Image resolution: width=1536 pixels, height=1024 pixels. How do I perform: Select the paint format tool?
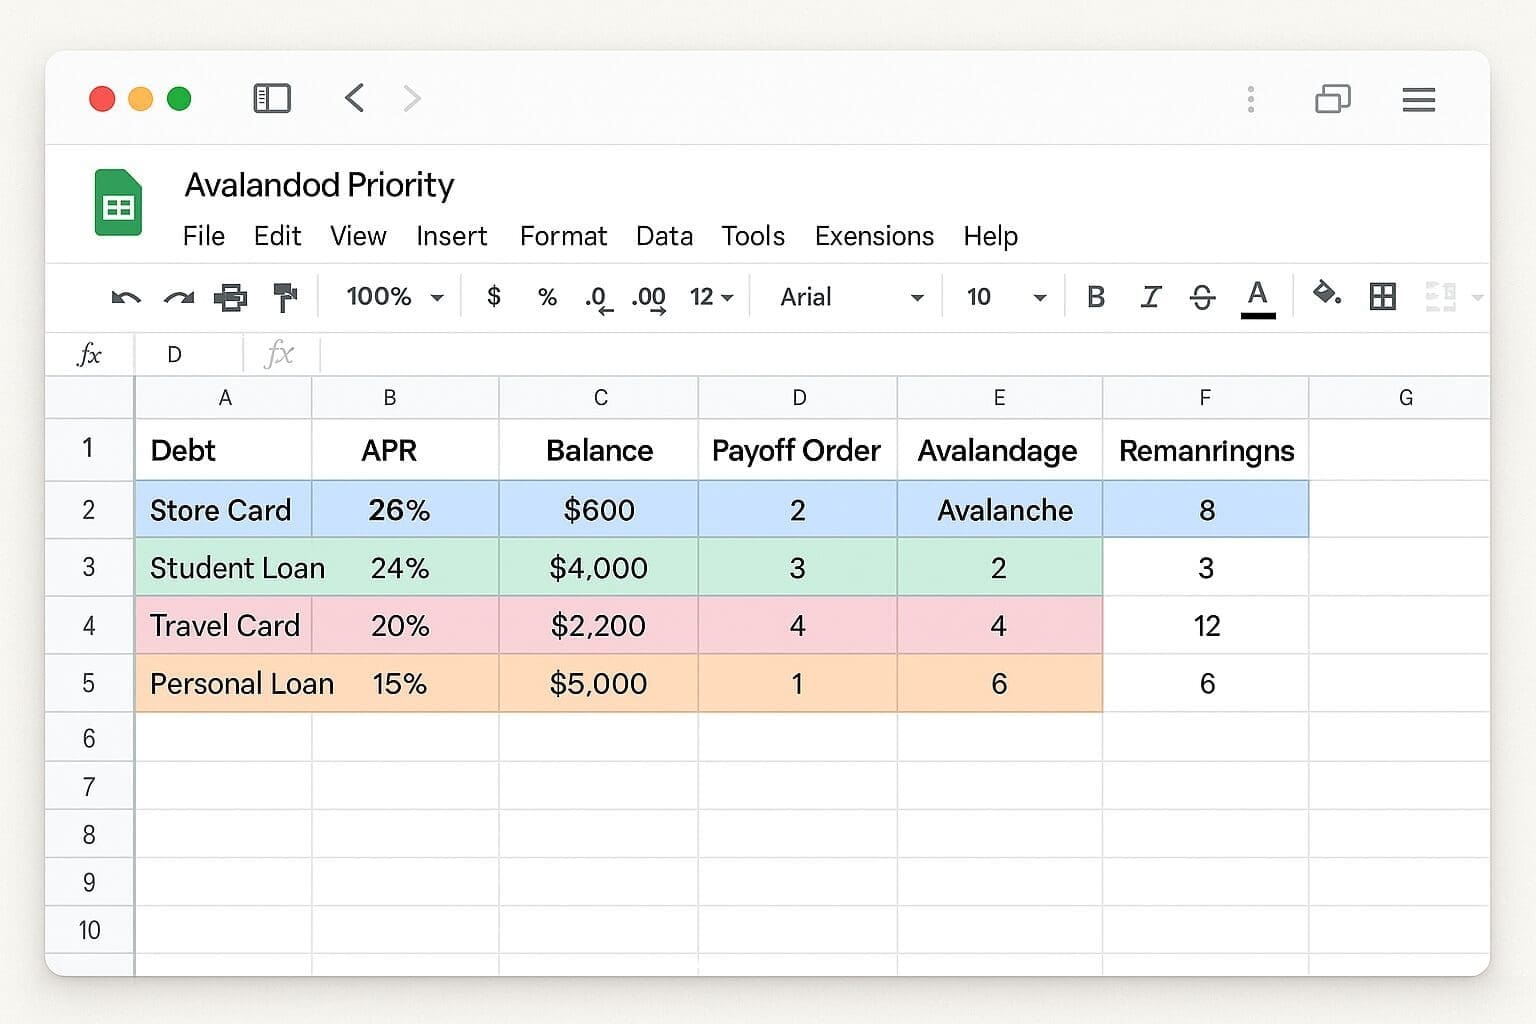pyautogui.click(x=285, y=297)
